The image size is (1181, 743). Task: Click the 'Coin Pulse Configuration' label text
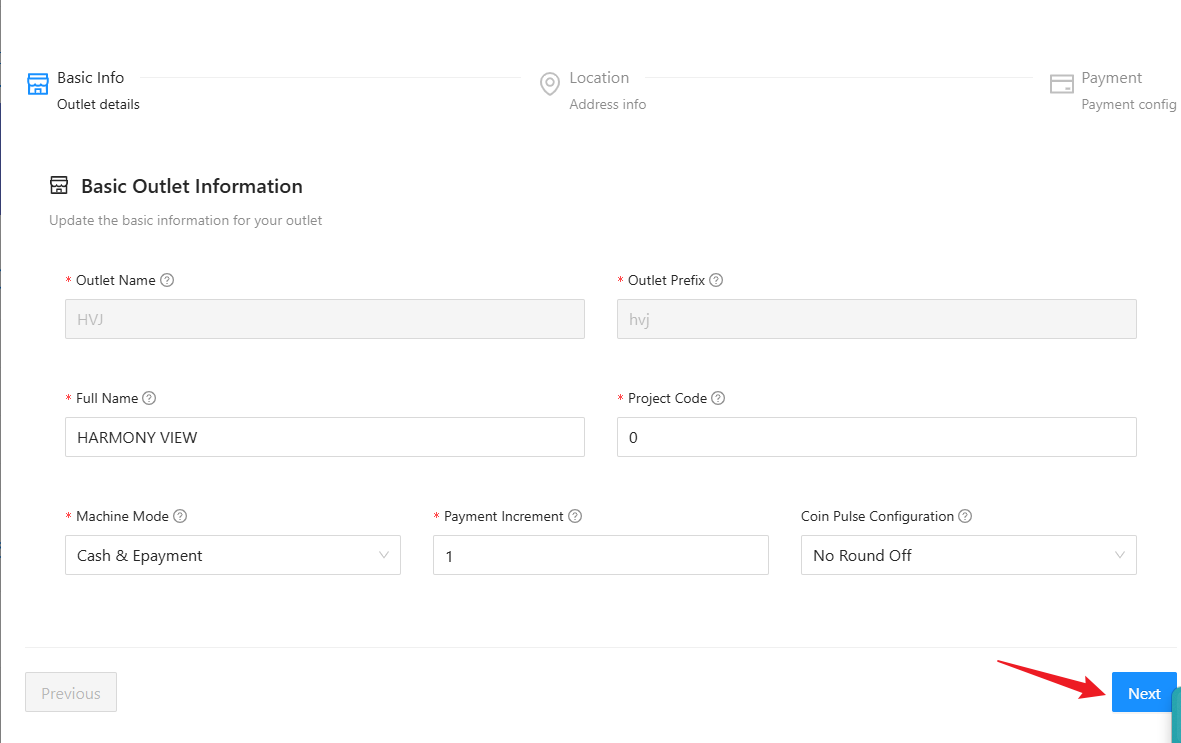click(x=877, y=516)
